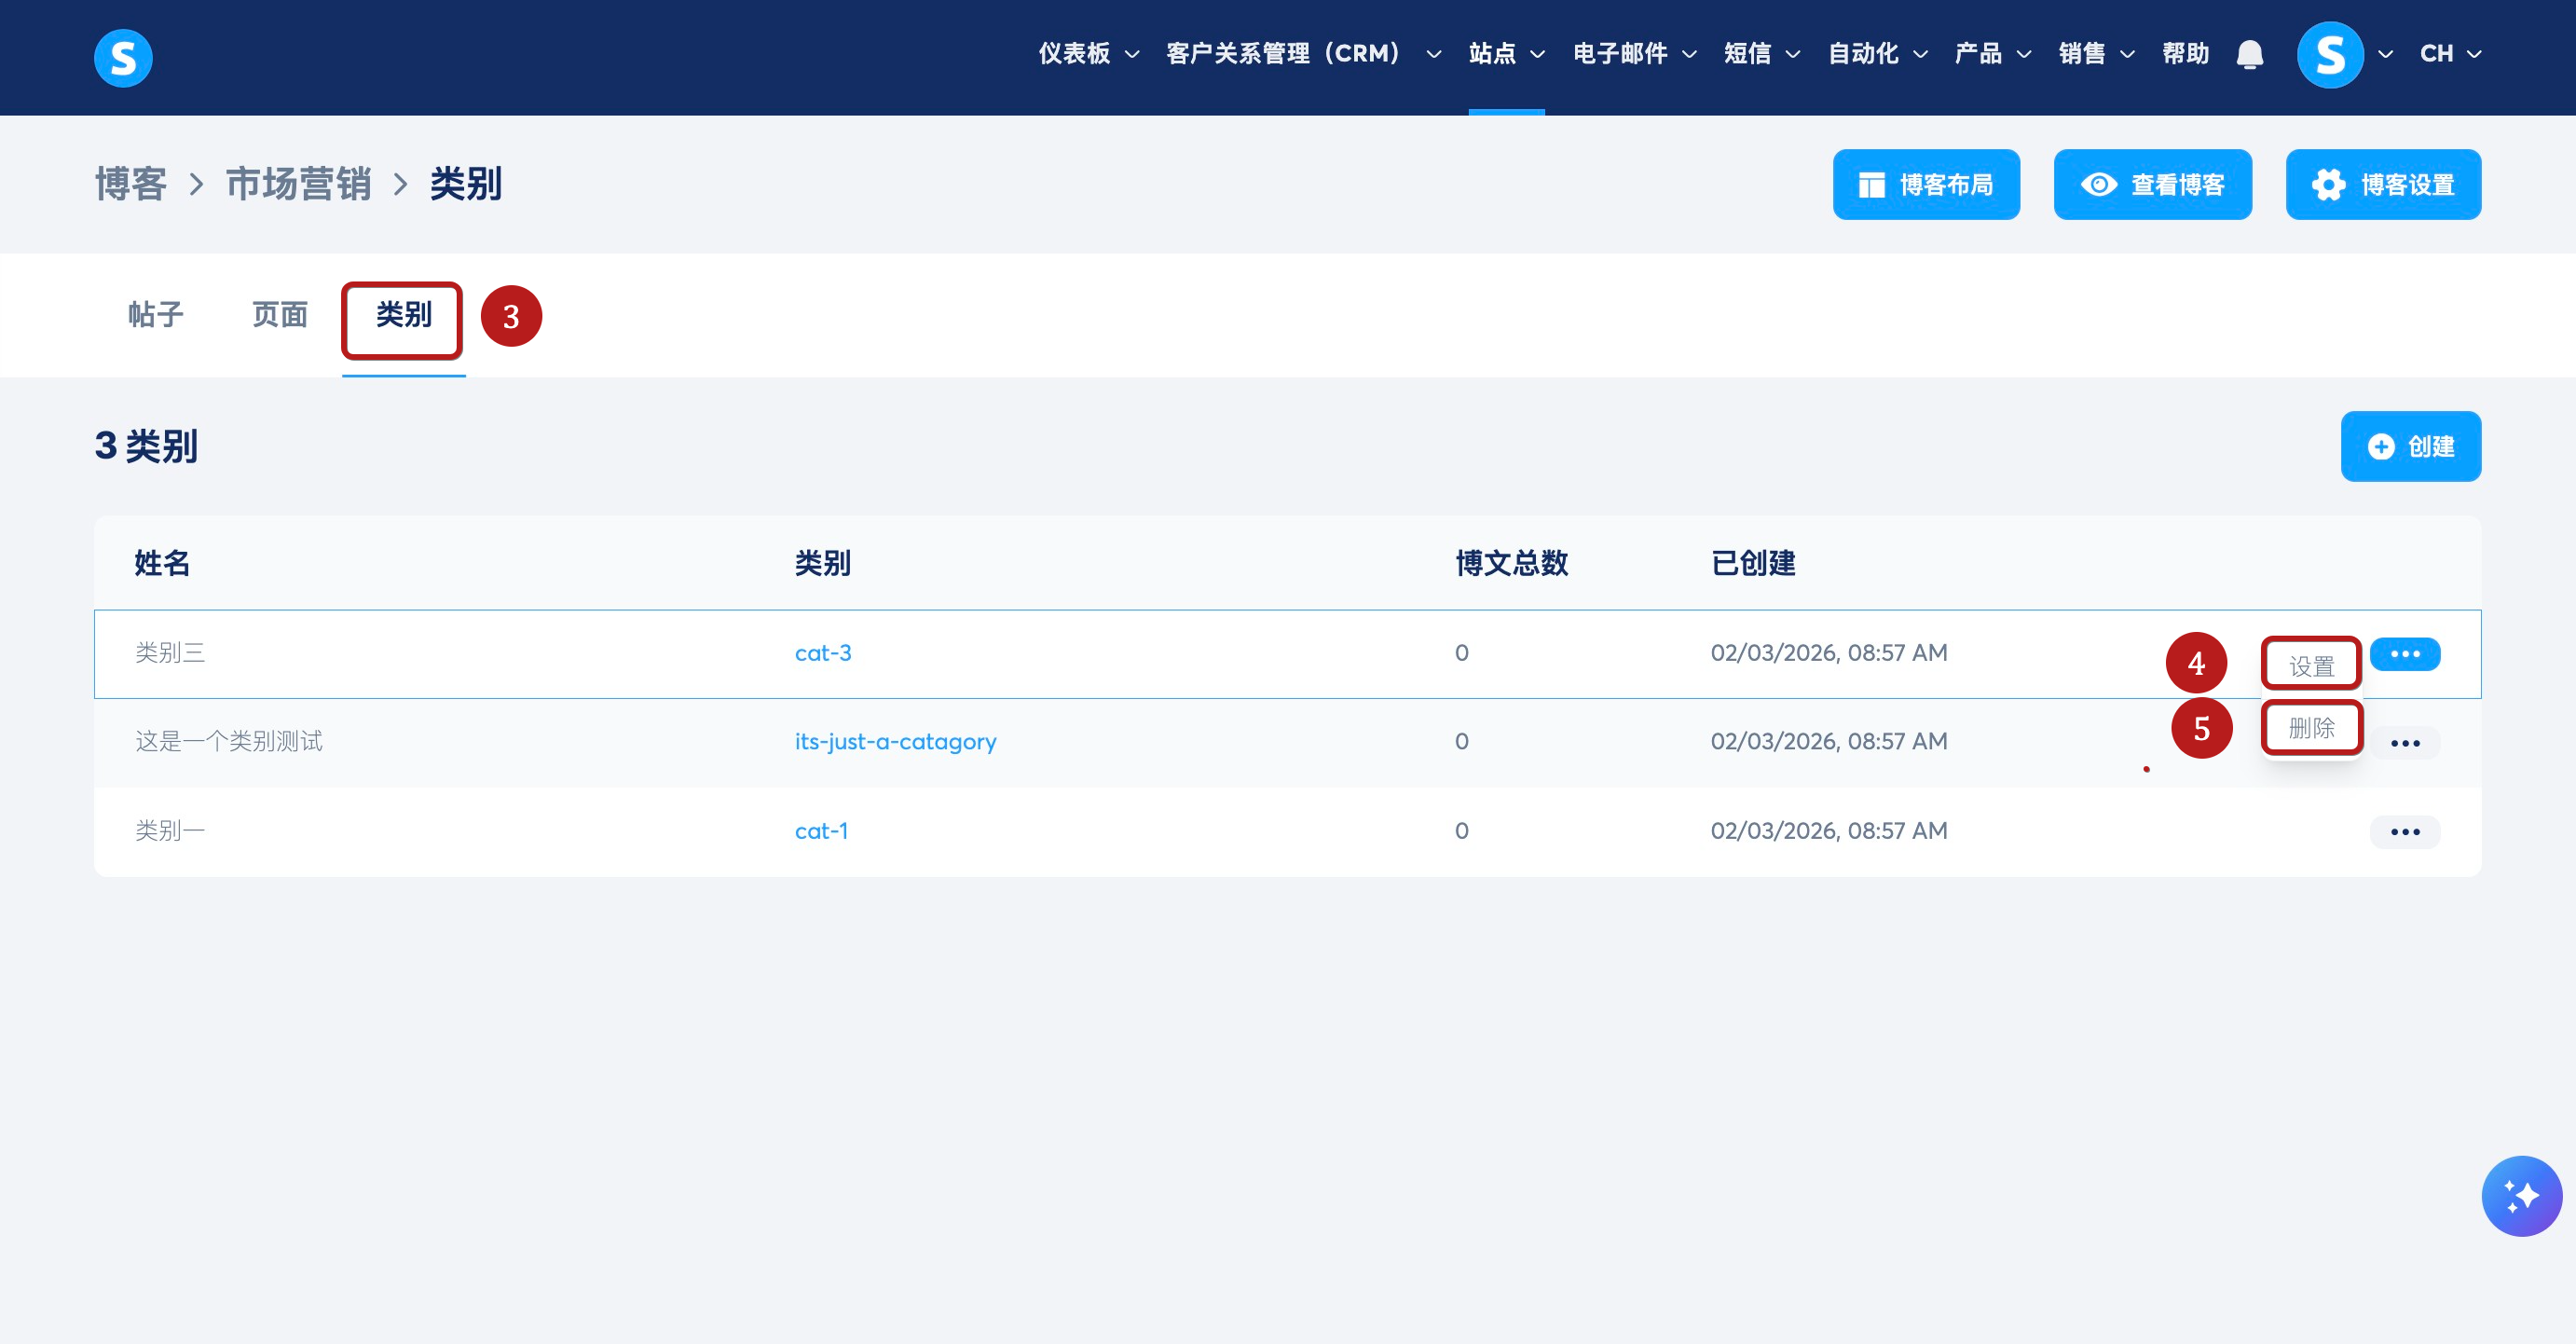The height and width of the screenshot is (1344, 2576).
Task: Open three-dots menu for 类别一 row
Action: click(x=2404, y=832)
